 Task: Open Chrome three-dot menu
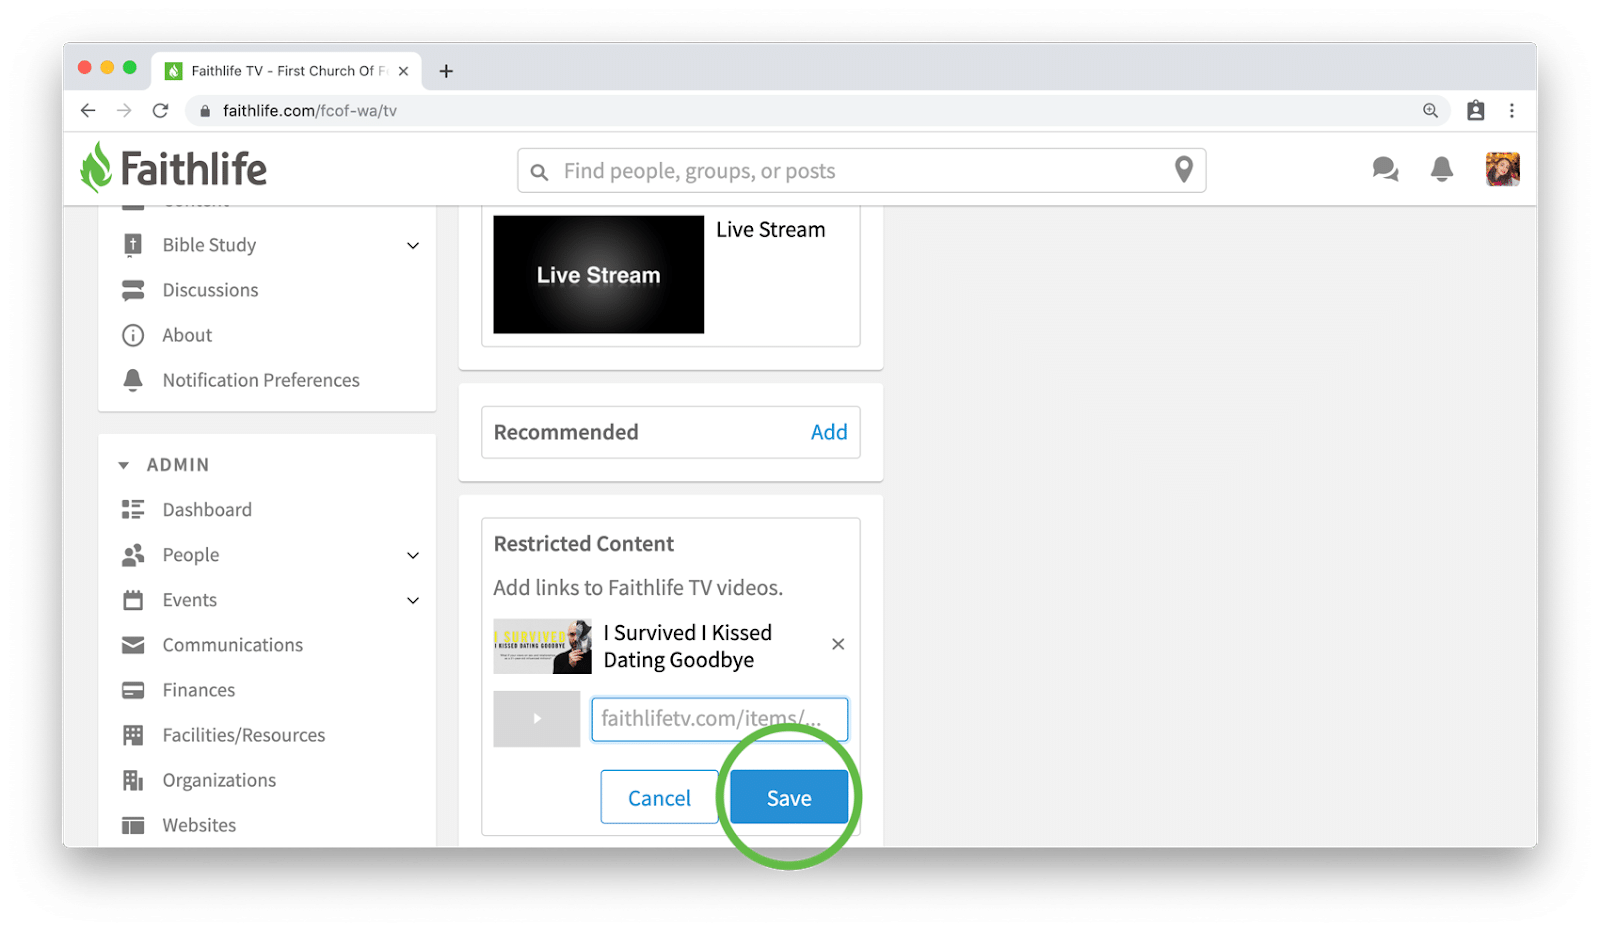click(1511, 110)
